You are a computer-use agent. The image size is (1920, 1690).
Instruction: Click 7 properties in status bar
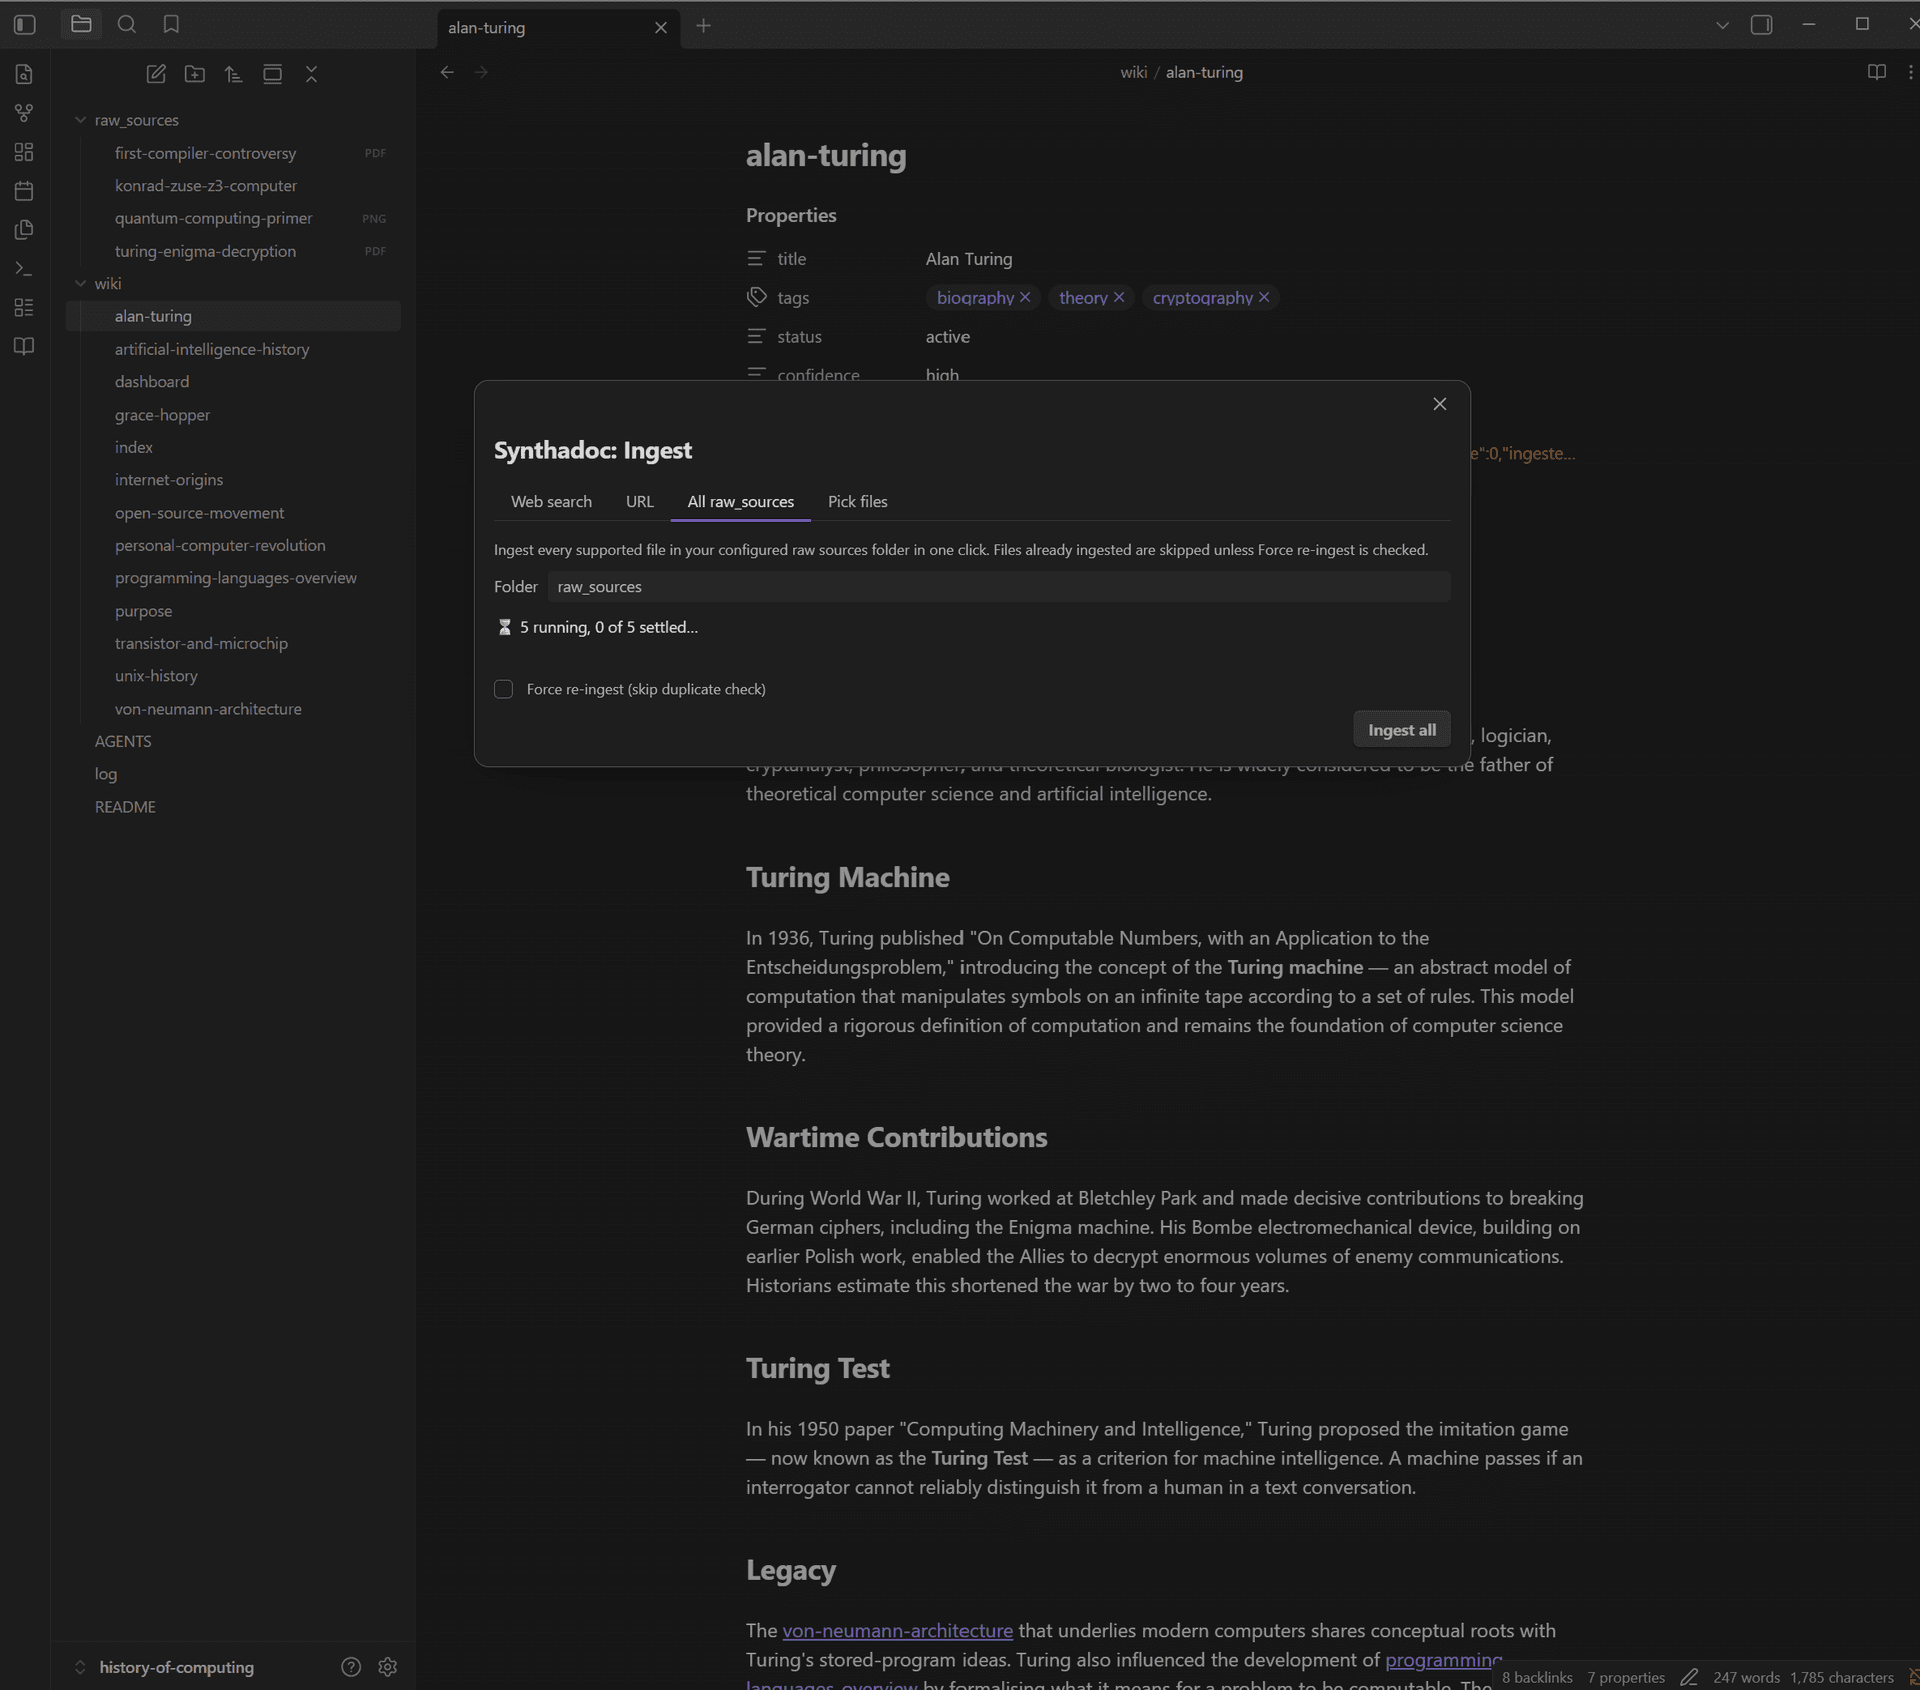pos(1625,1677)
